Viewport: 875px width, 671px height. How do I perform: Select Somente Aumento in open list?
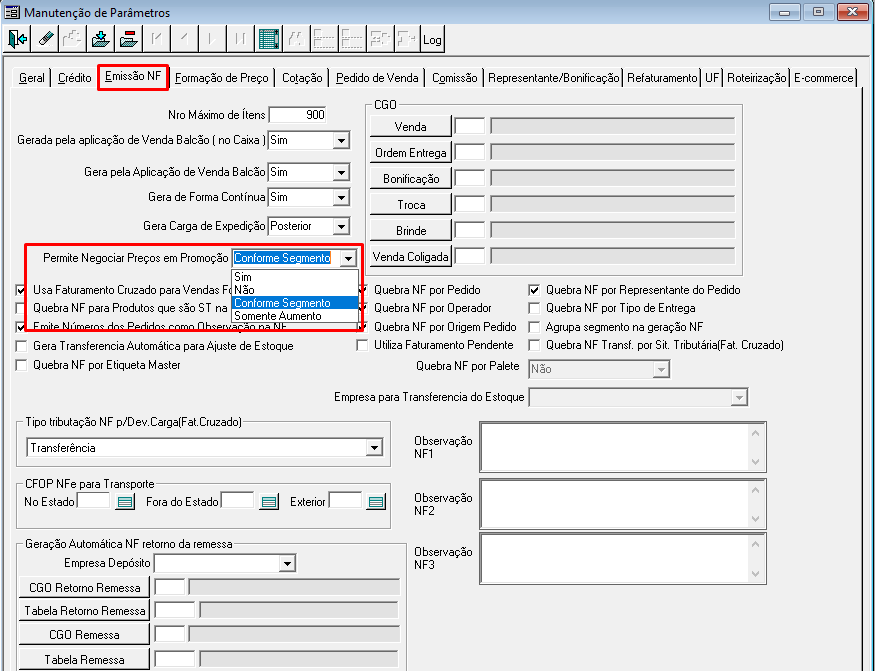295,316
